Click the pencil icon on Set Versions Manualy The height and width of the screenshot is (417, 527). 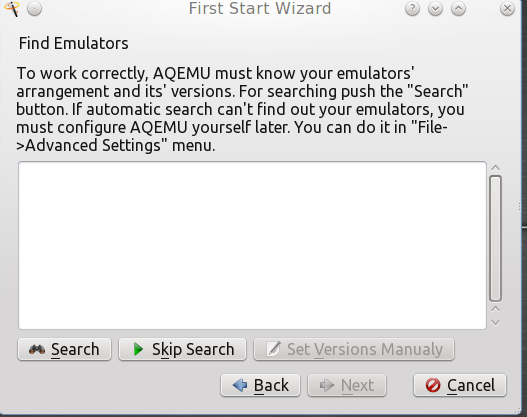point(273,349)
